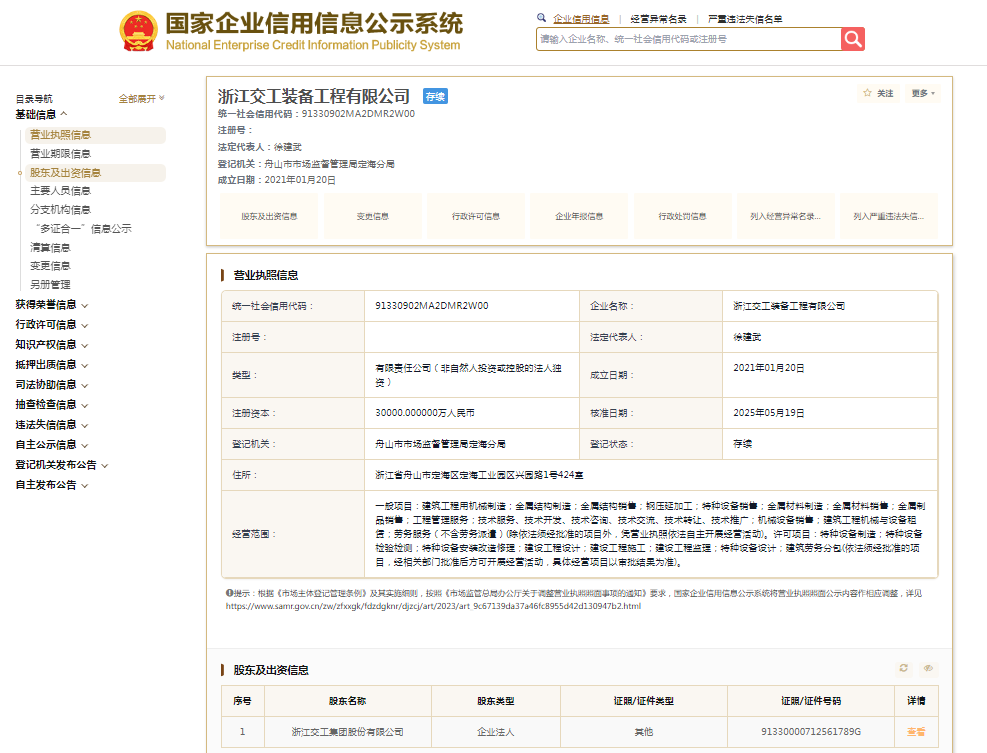Click 查看 link in shareholder row
Screen dimensions: 987x753
point(915,732)
